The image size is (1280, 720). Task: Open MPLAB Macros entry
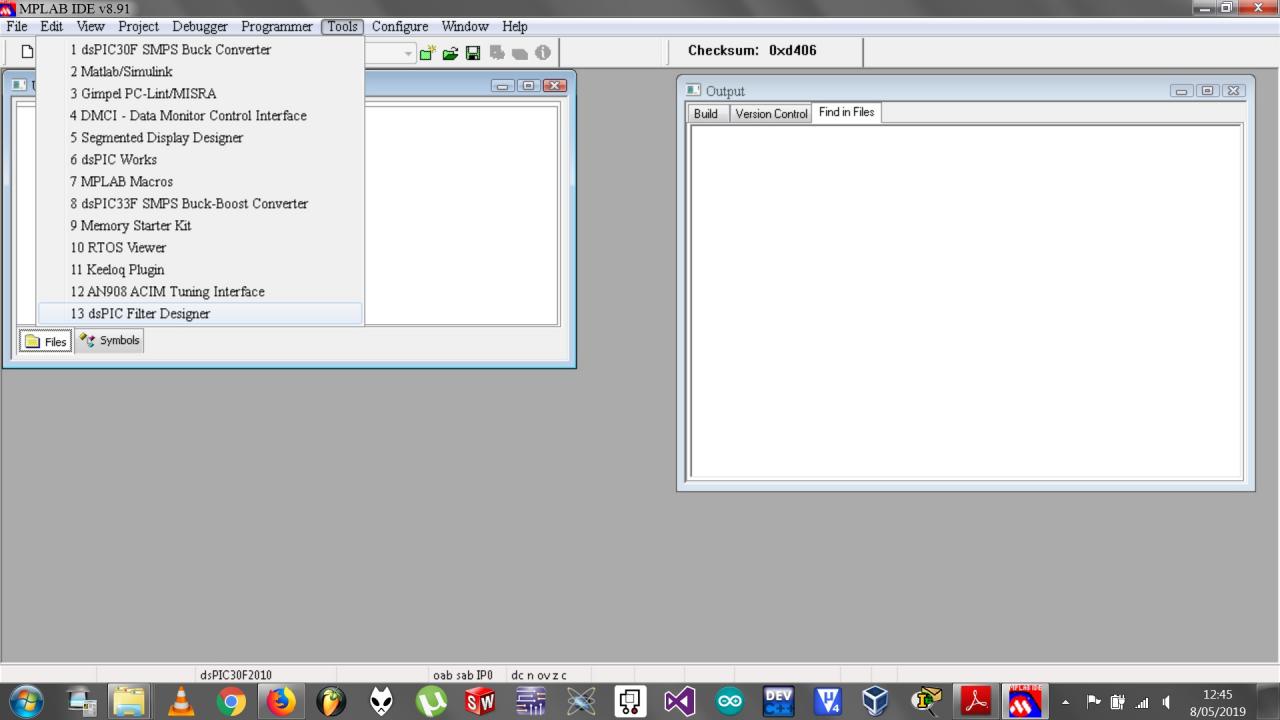click(x=200, y=182)
